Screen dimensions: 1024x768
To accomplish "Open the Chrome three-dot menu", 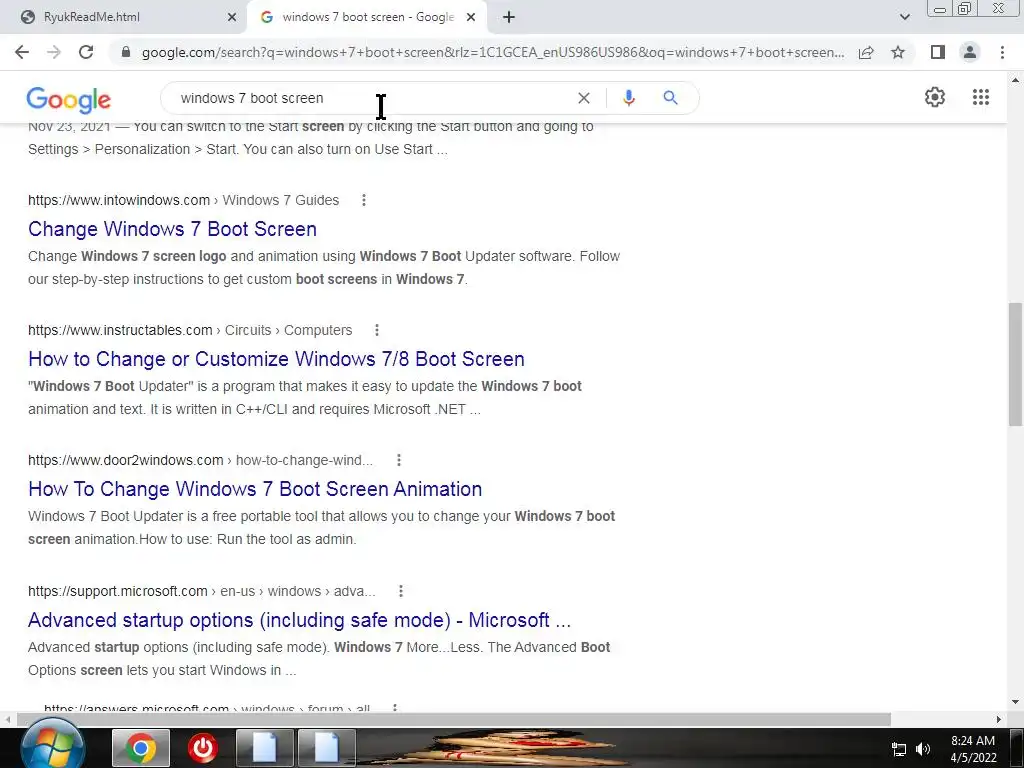I will 1002,52.
